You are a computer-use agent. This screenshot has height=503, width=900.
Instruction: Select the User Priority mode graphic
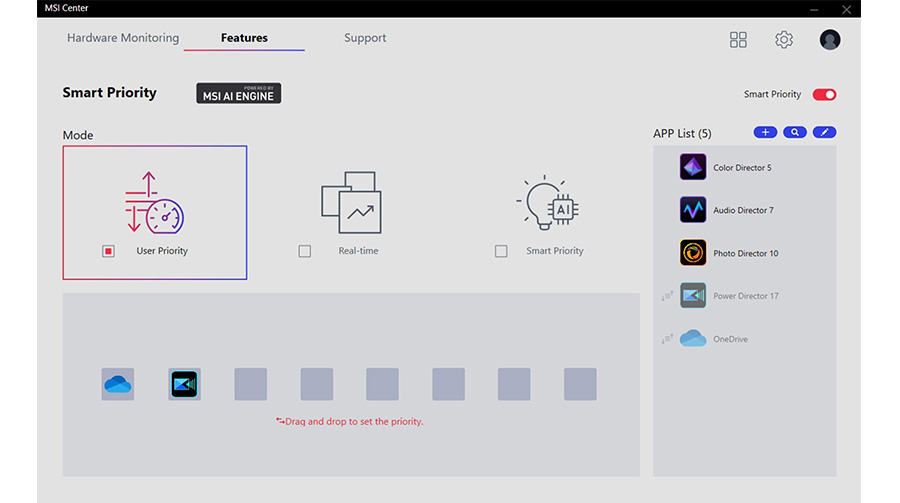click(154, 202)
